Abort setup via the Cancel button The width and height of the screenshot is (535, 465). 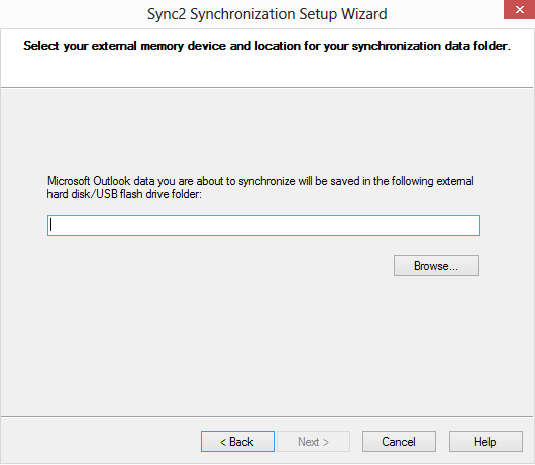click(399, 441)
